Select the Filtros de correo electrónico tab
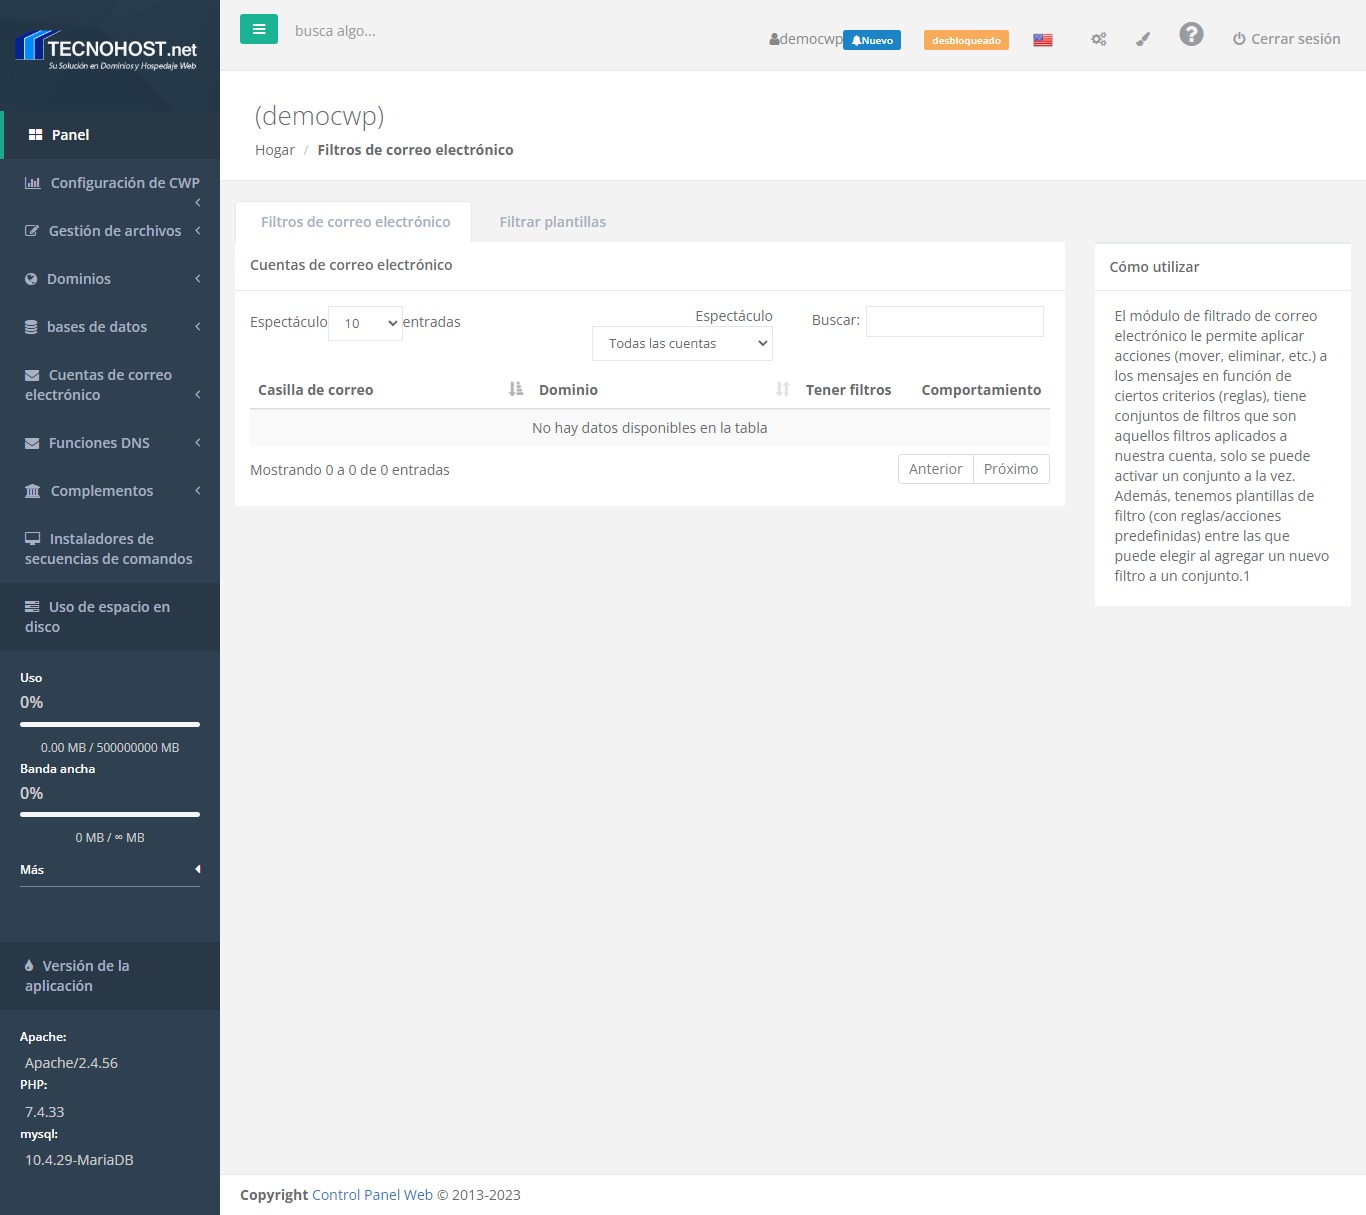Screen dimensions: 1366x1215 355,222
